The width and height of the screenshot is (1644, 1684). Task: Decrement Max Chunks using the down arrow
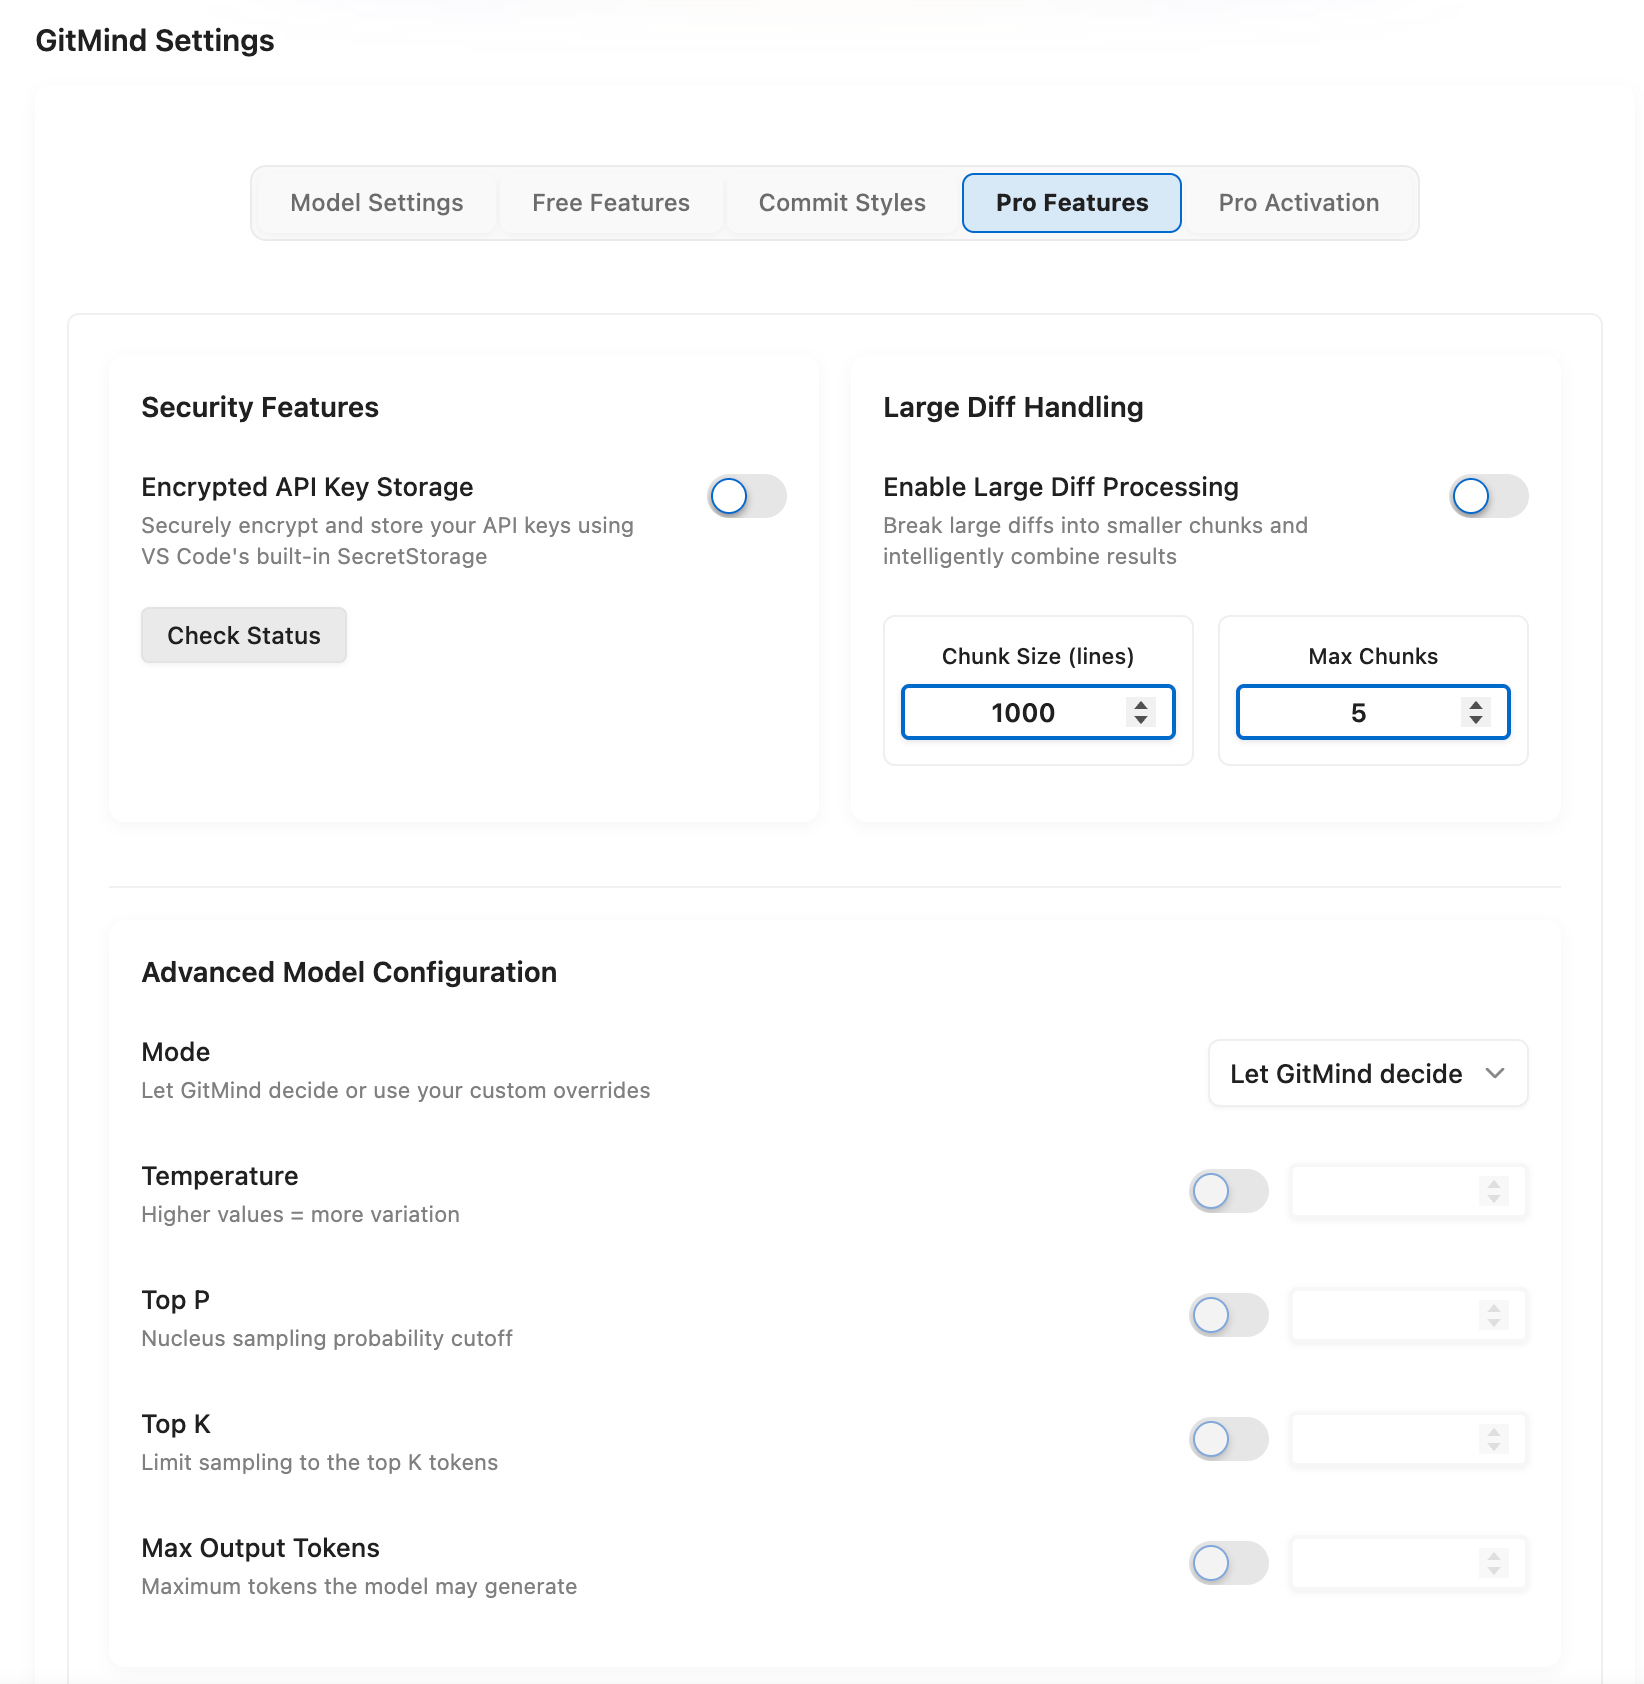pos(1476,719)
